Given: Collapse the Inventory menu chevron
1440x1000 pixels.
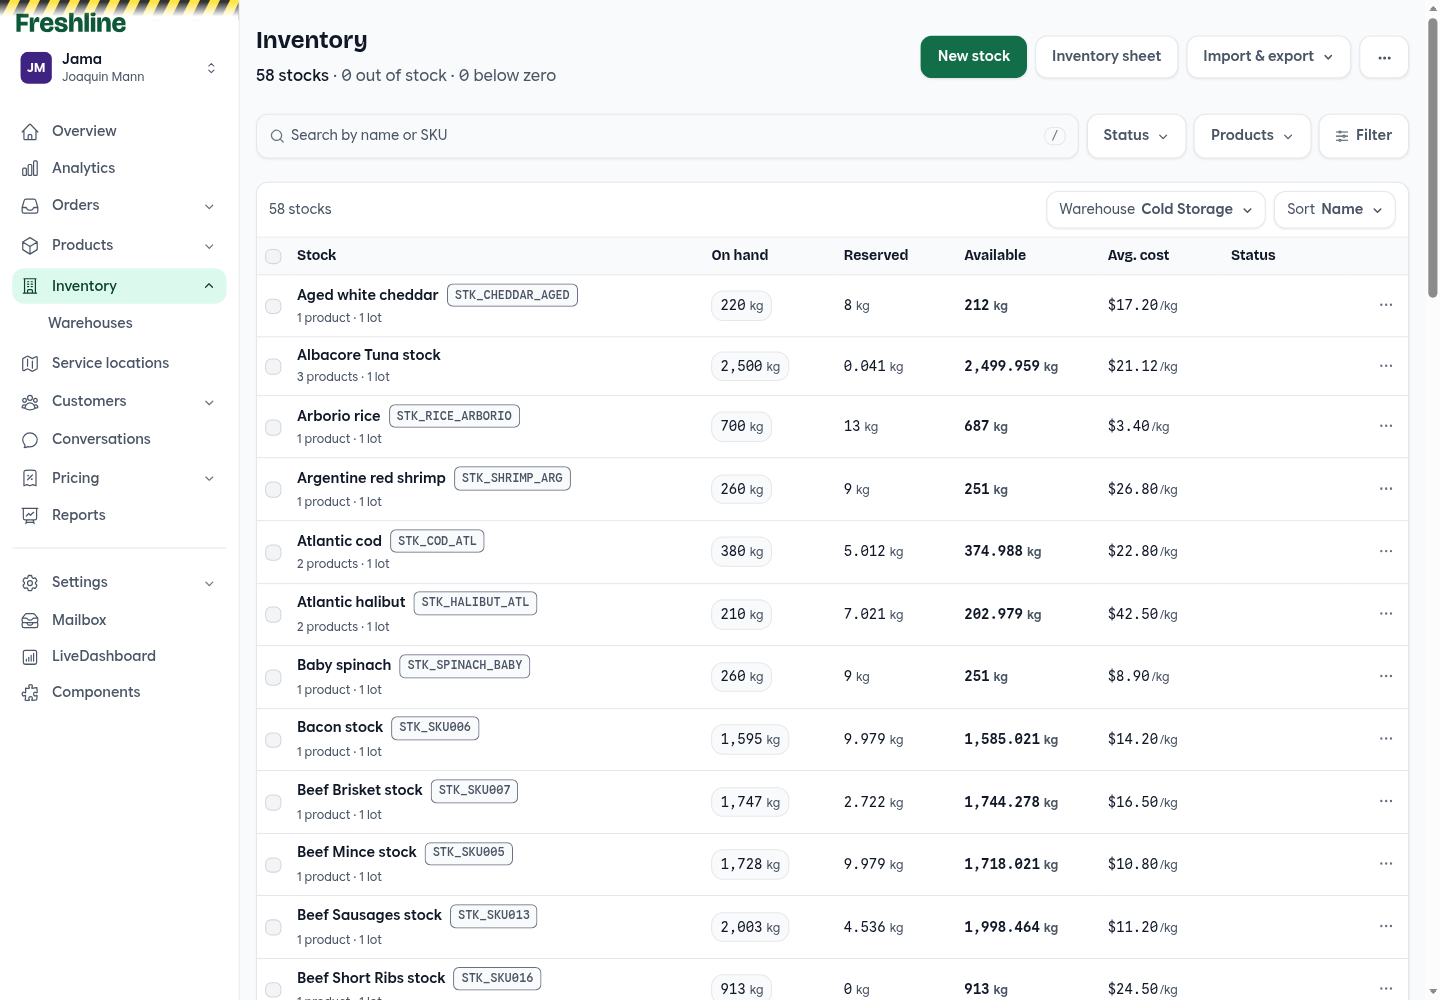Looking at the screenshot, I should click(x=209, y=286).
